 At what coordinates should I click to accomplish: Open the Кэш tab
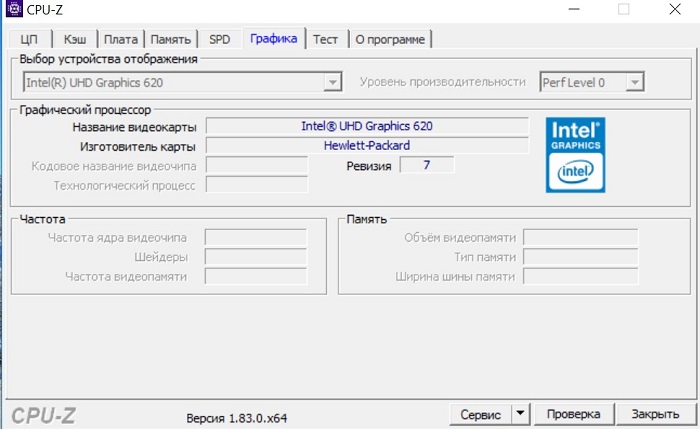pos(75,39)
